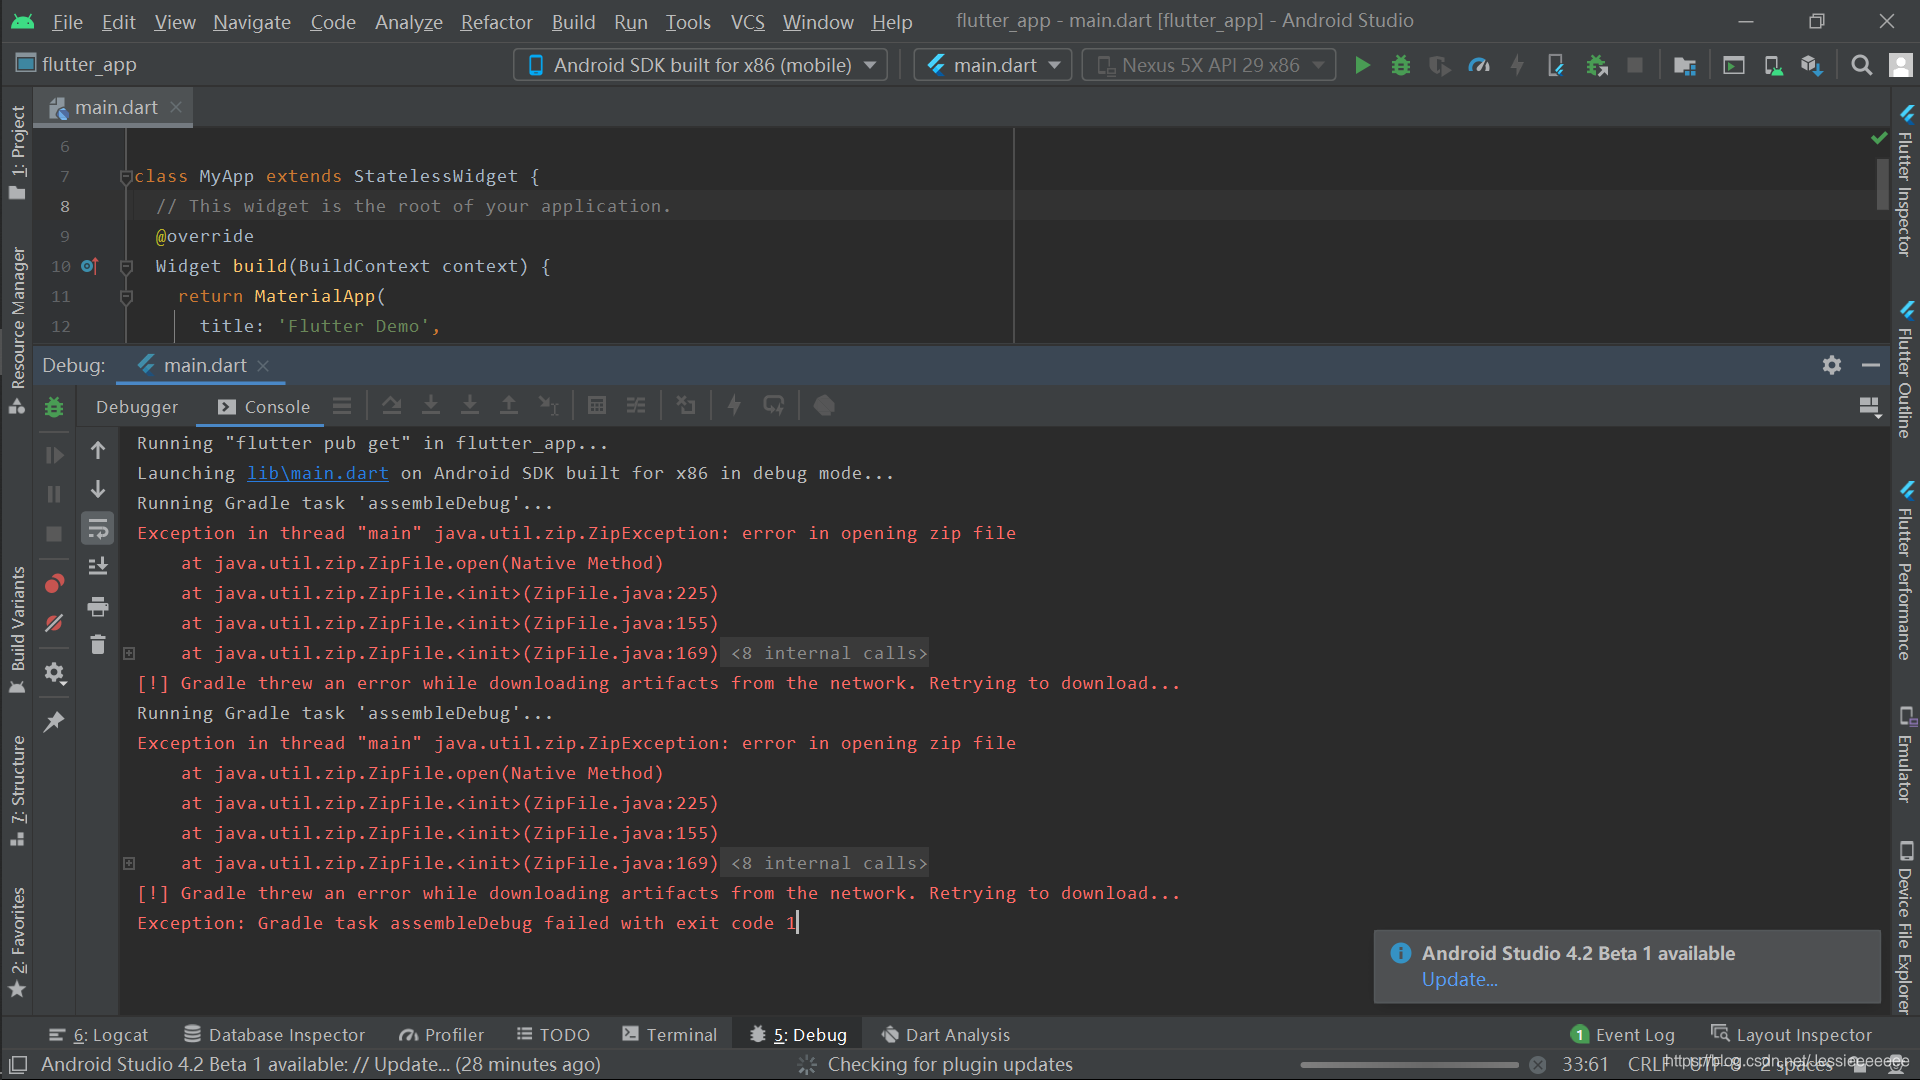Open the Refactor menu
This screenshot has height=1080, width=1920.
(x=496, y=21)
